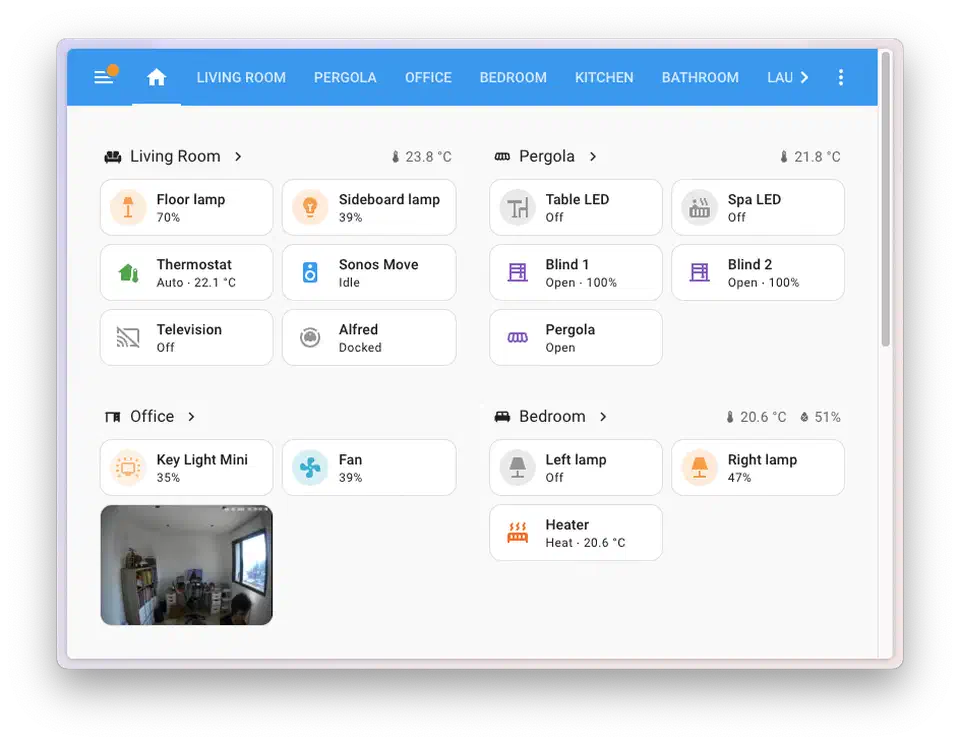Image resolution: width=960 pixels, height=744 pixels.
Task: Open the overflow menu with three dots
Action: [x=840, y=76]
